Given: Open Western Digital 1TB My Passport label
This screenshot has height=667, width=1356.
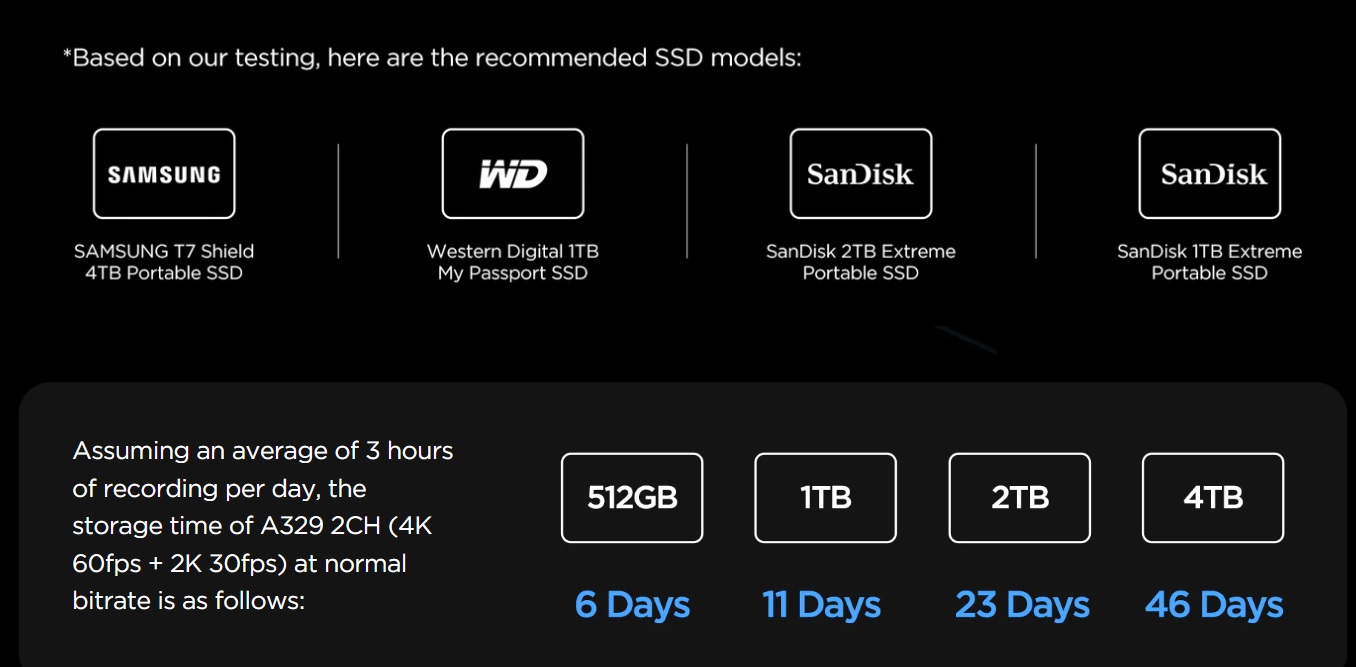Looking at the screenshot, I should (512, 262).
